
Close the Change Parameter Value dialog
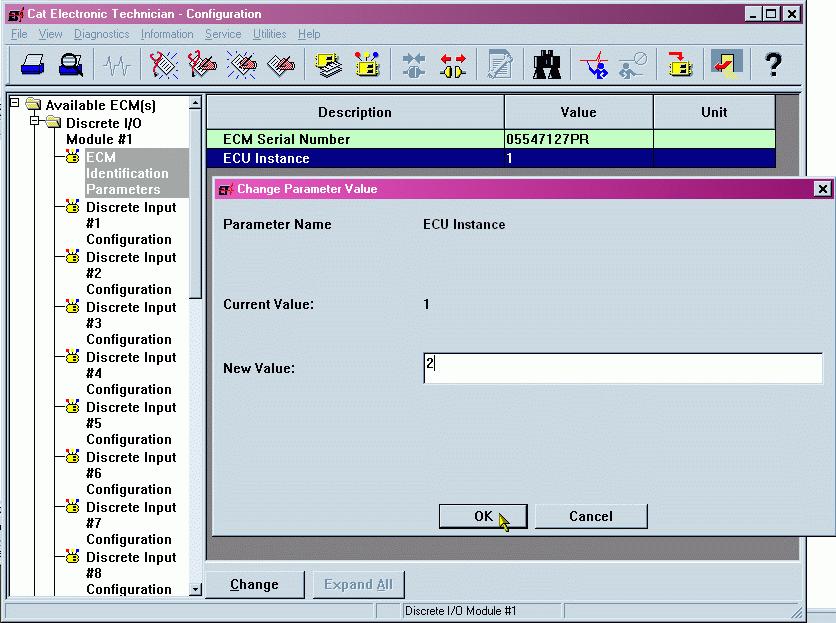click(823, 189)
